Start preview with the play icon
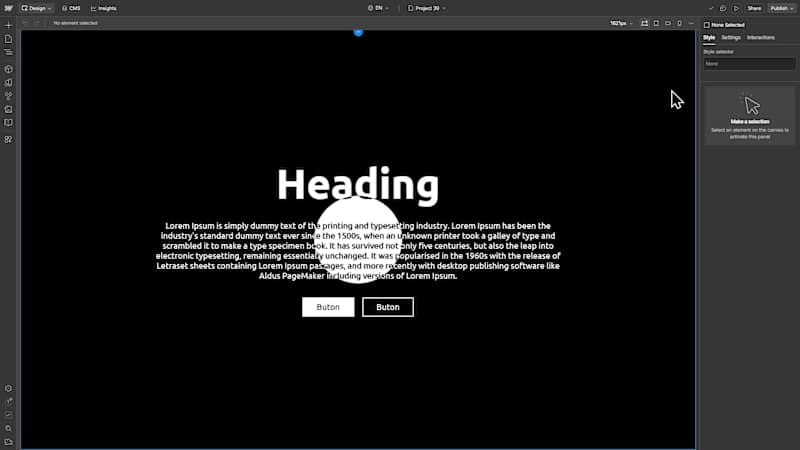 click(736, 9)
